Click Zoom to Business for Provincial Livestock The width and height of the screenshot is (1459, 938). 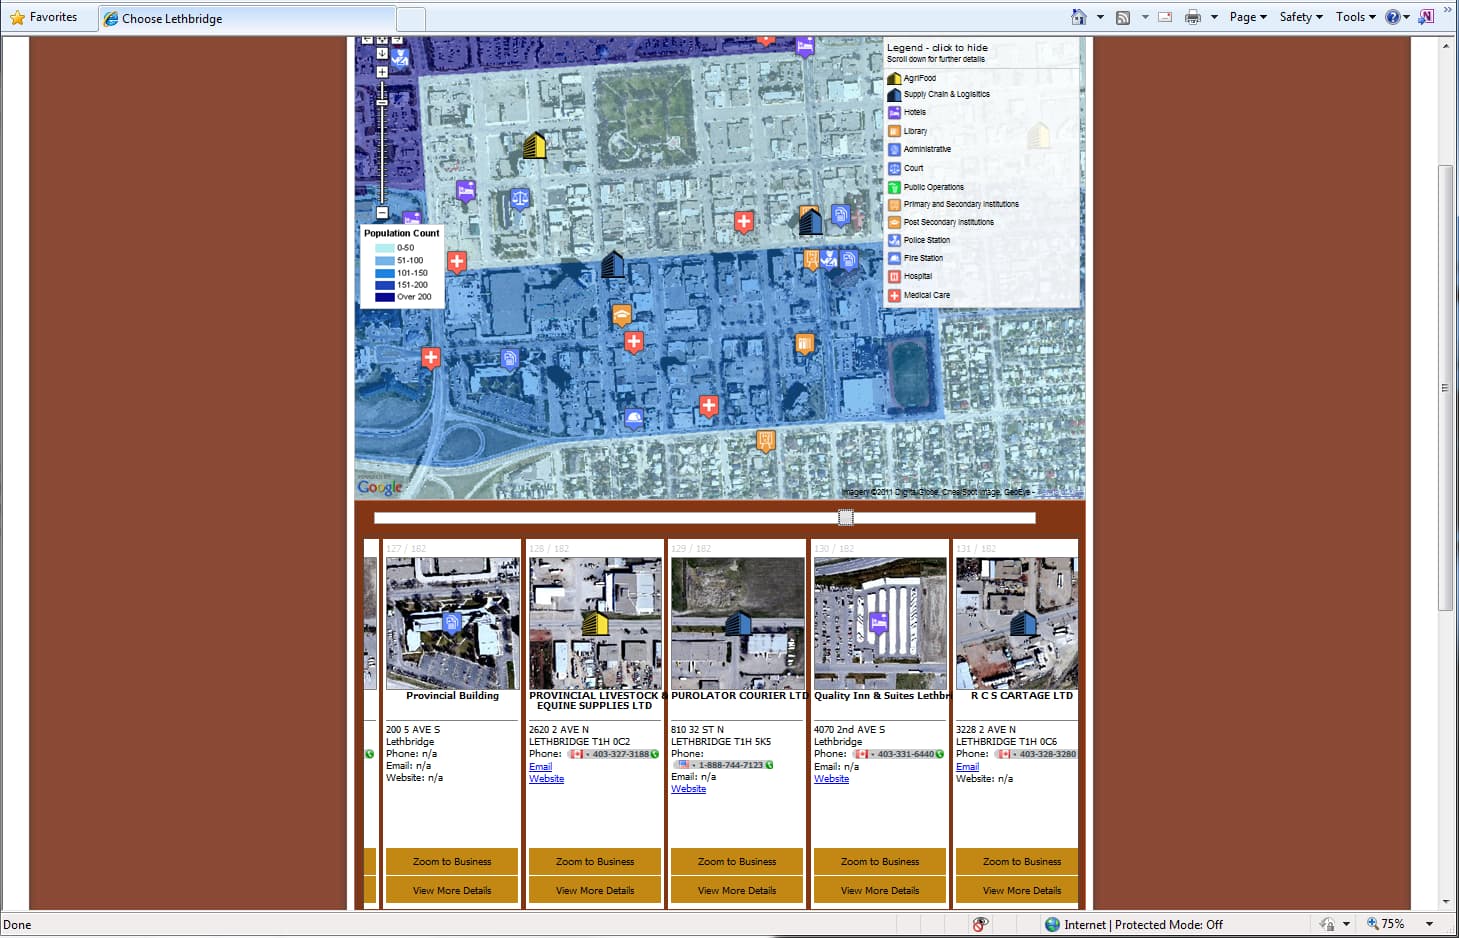(x=595, y=861)
